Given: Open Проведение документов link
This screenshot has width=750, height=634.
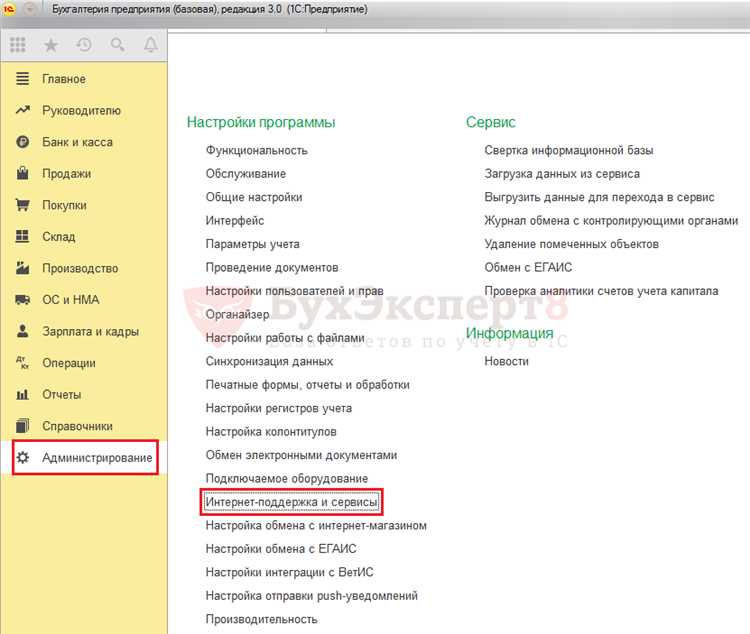Looking at the screenshot, I should click(x=272, y=267).
